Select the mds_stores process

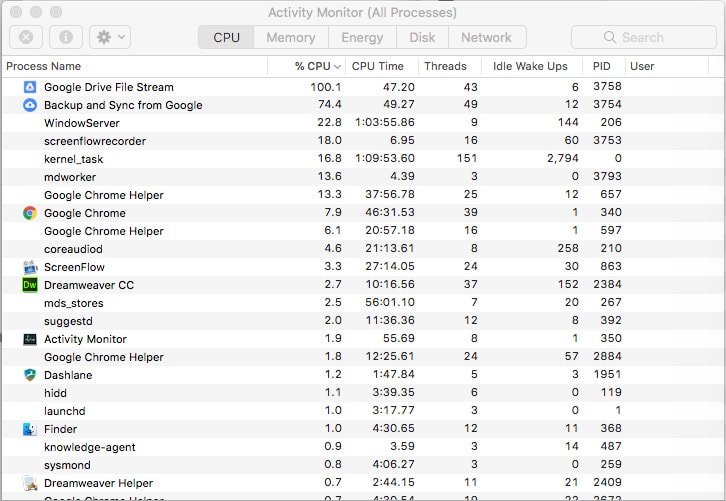74,303
